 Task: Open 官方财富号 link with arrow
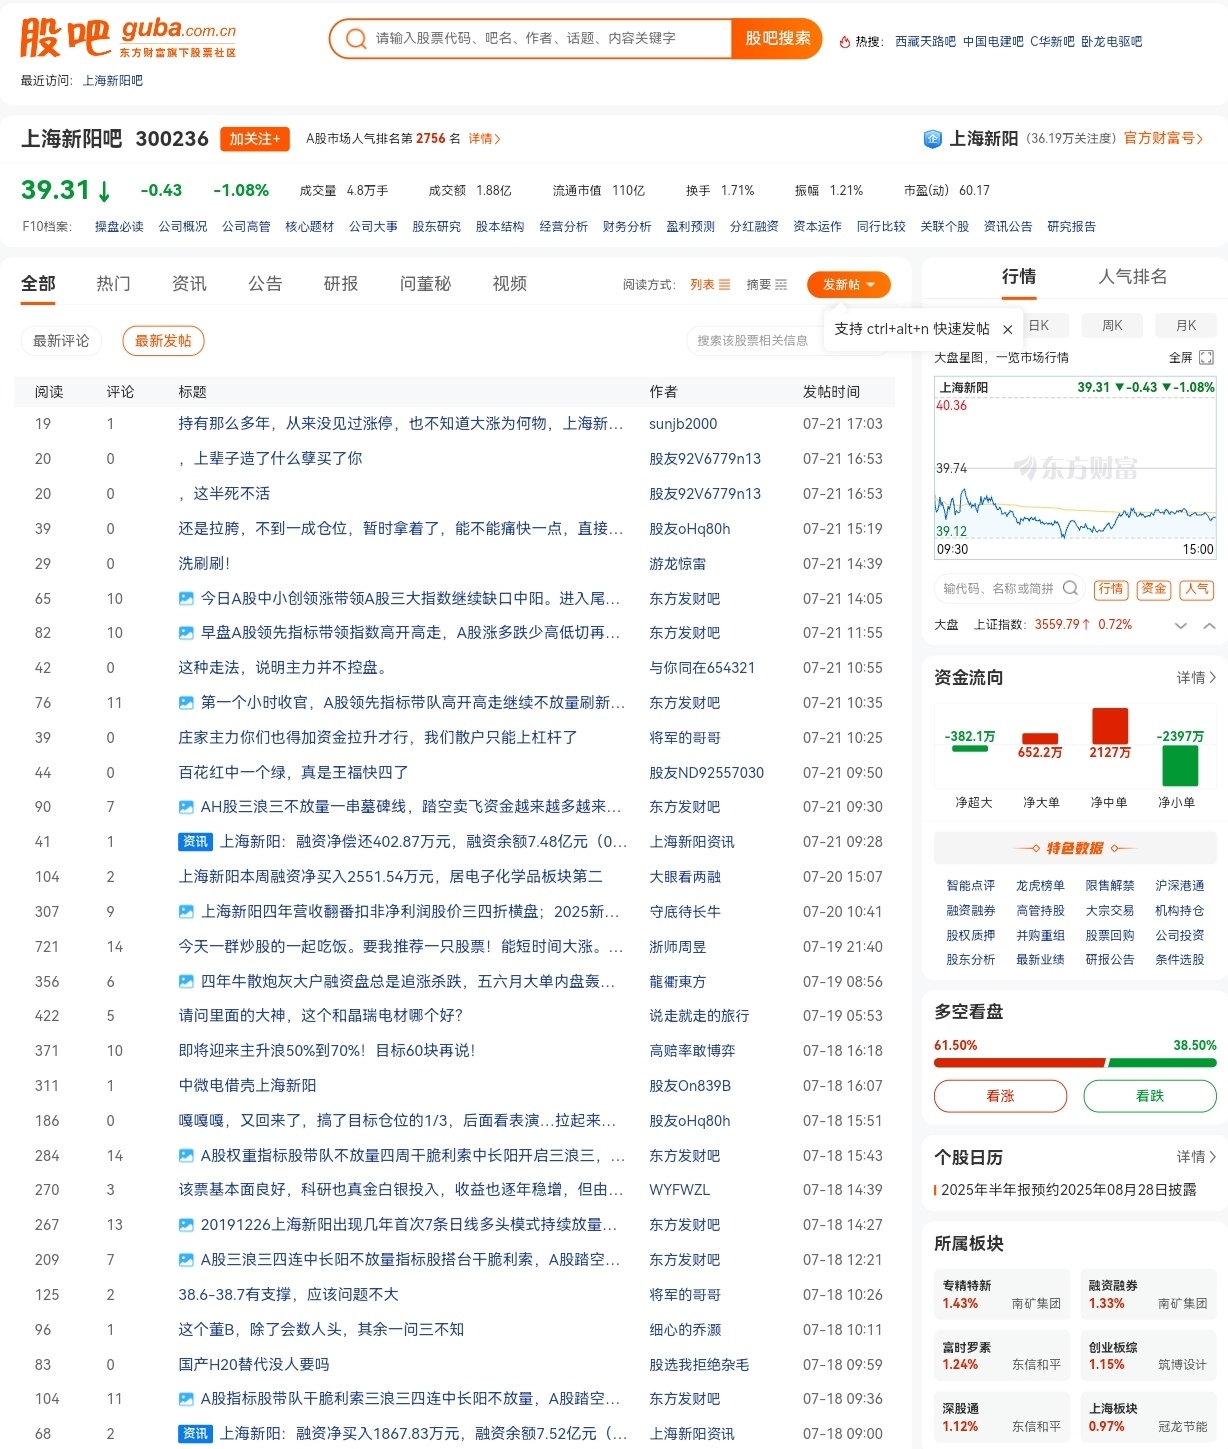(x=1164, y=138)
